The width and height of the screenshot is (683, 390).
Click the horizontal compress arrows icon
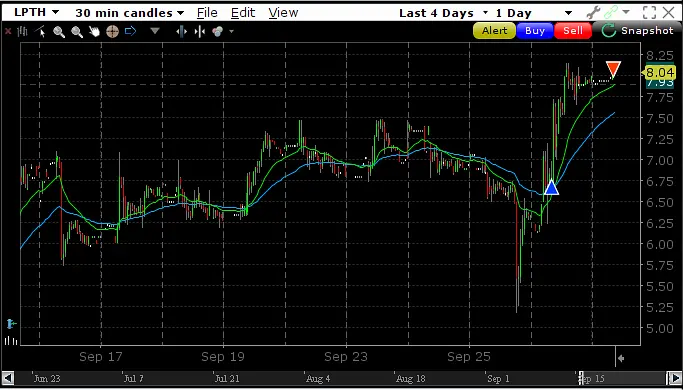pos(199,31)
